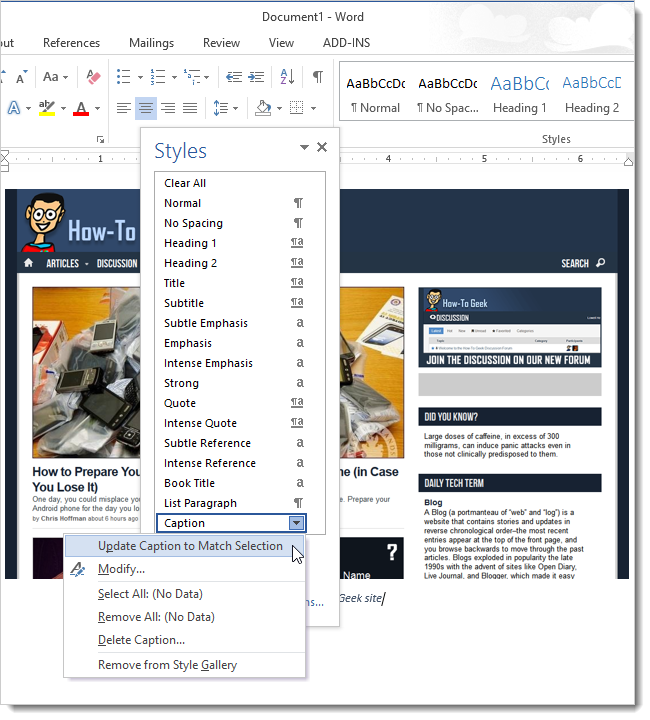
Task: Choose Remove from Style Gallery
Action: [x=185, y=665]
